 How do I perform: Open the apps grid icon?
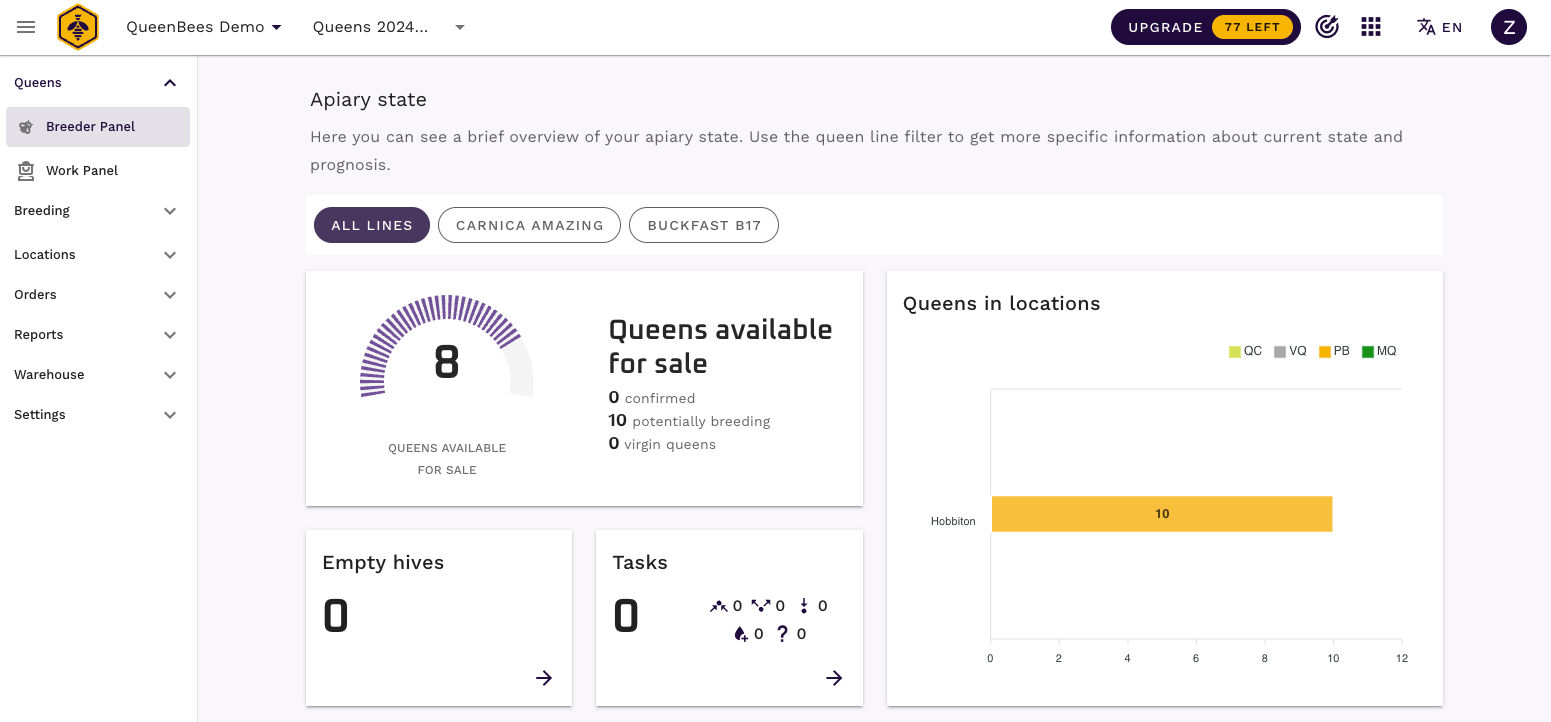pyautogui.click(x=1371, y=27)
